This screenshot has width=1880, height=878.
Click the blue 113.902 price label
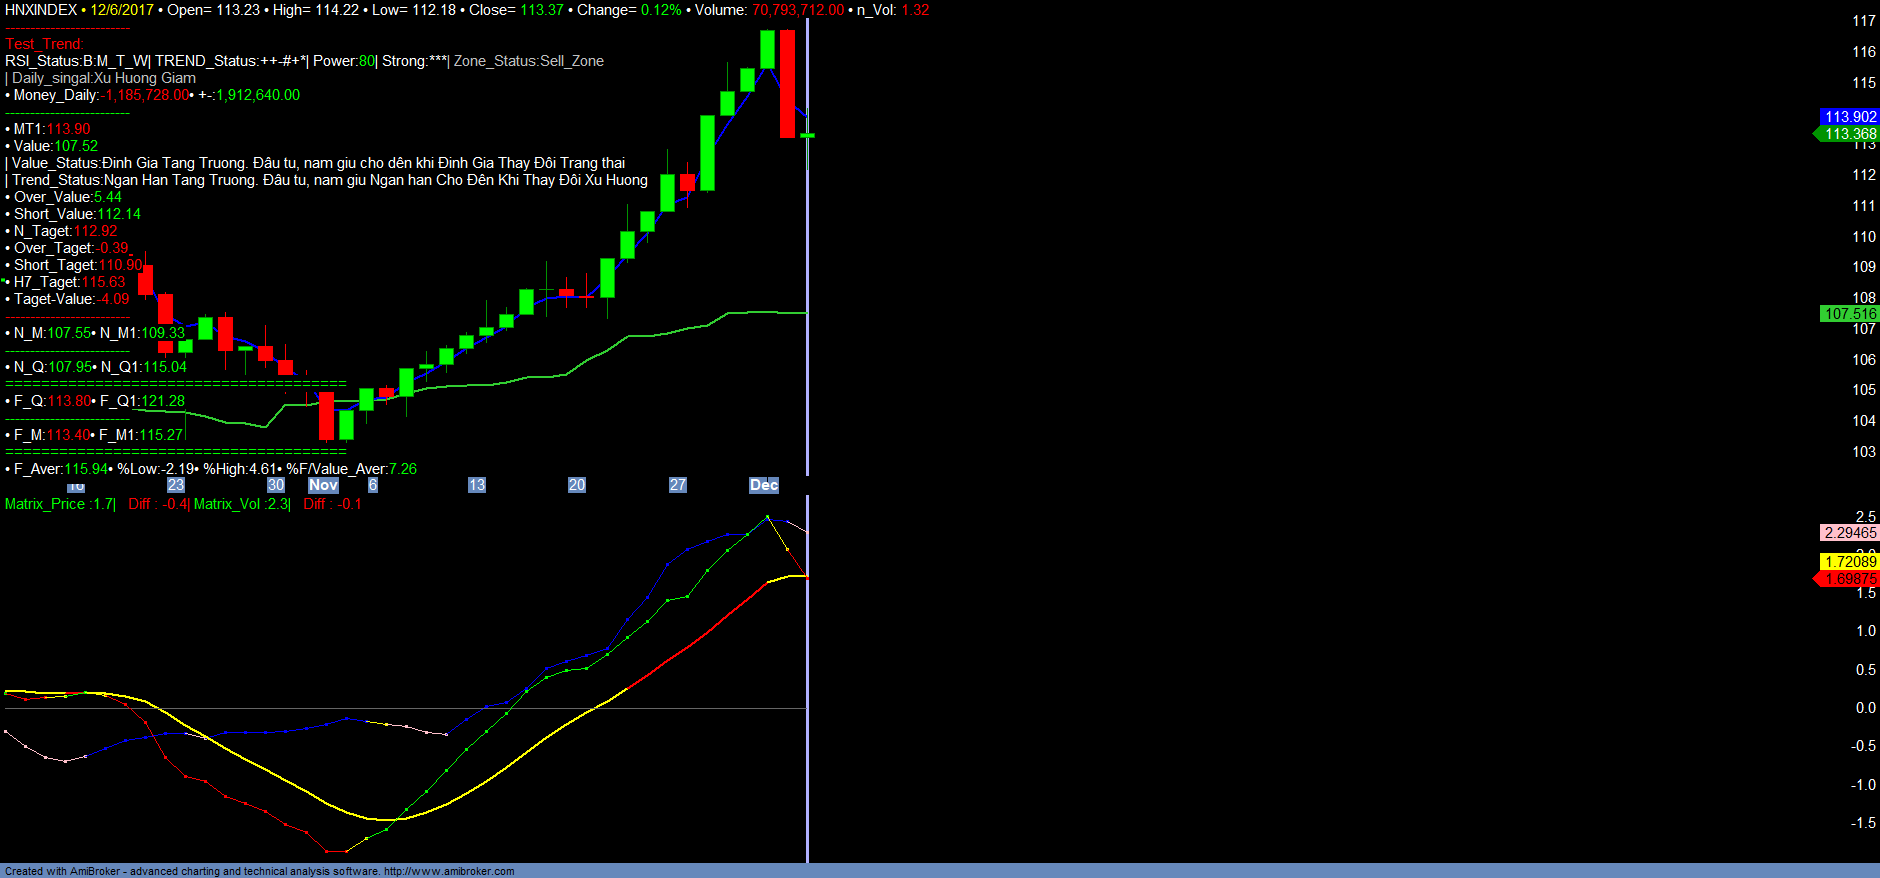click(x=1849, y=117)
